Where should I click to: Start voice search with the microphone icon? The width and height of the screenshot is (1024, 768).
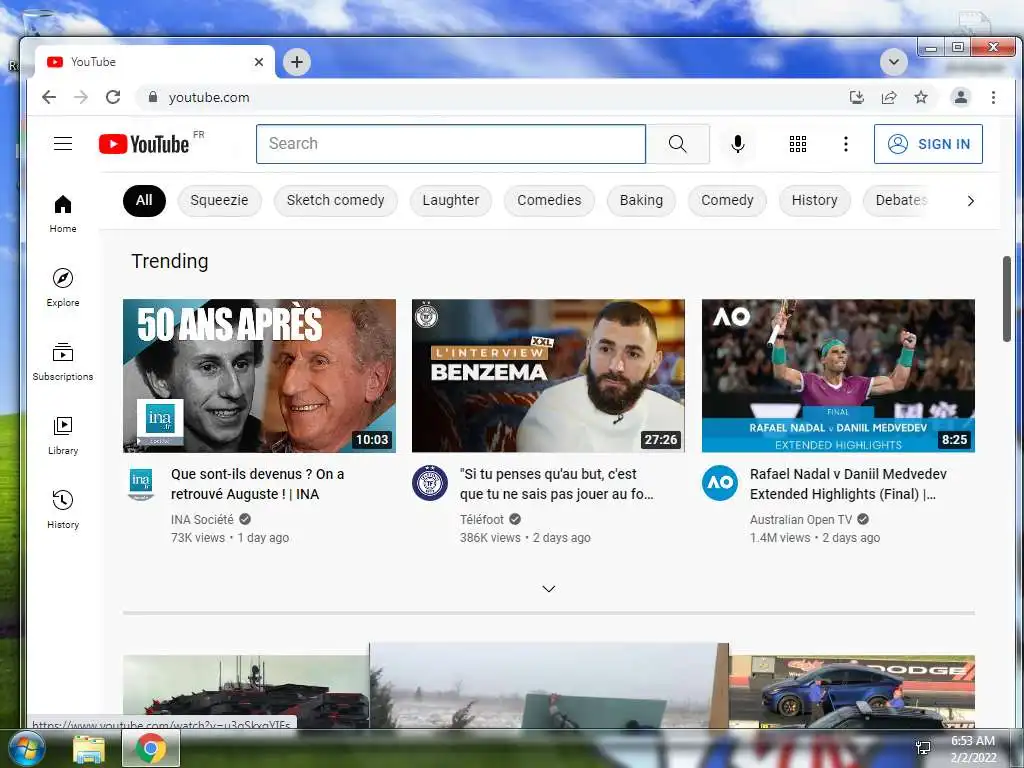[x=737, y=144]
